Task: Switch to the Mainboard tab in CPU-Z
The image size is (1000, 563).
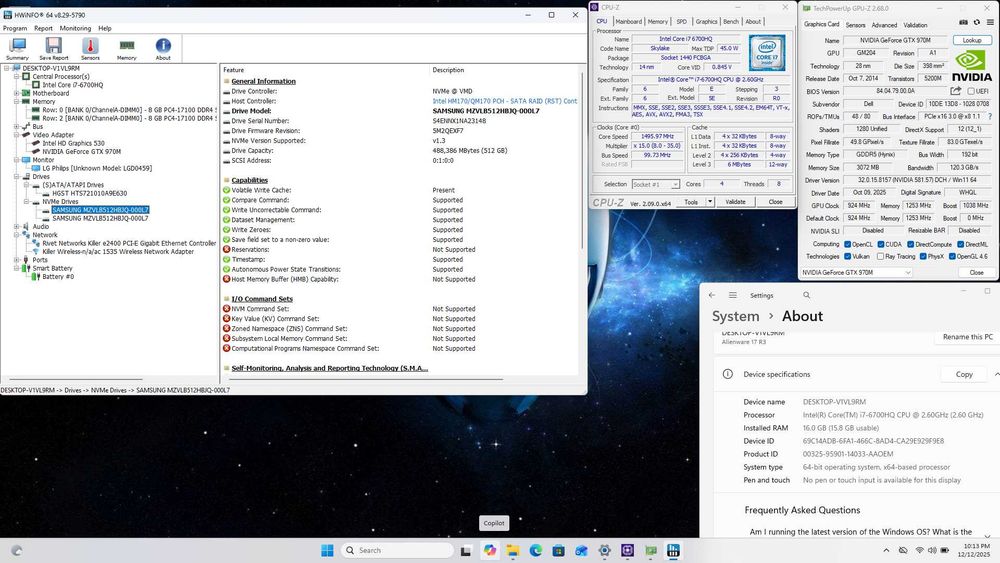Action: [628, 21]
